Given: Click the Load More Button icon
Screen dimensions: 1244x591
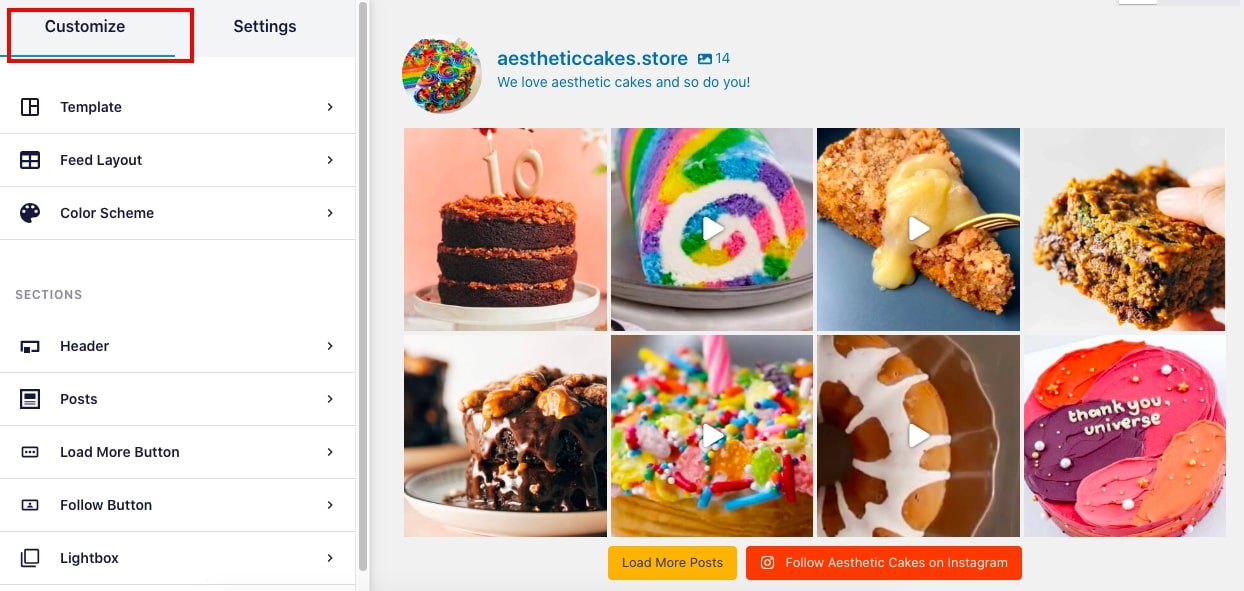Looking at the screenshot, I should [30, 452].
